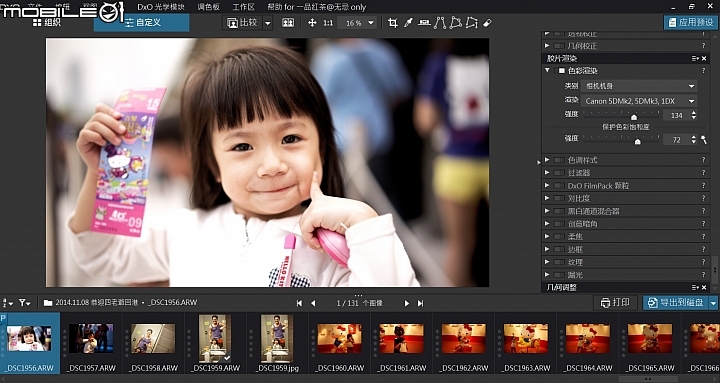This screenshot has height=383, width=720.
Task: Click the 应用预设 apply preset button
Action: pos(691,23)
